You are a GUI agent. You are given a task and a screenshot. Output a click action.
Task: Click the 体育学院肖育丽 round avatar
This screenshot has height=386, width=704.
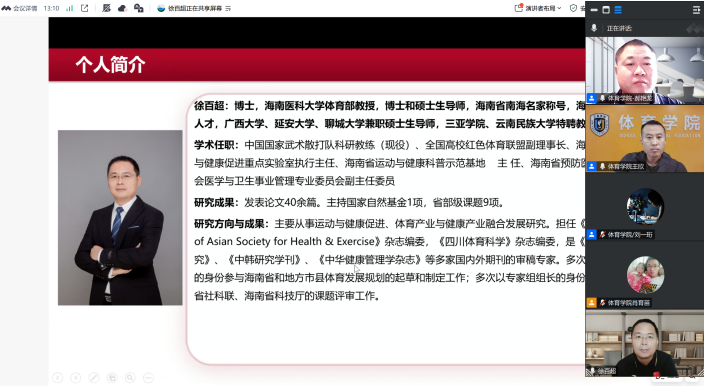pos(645,275)
